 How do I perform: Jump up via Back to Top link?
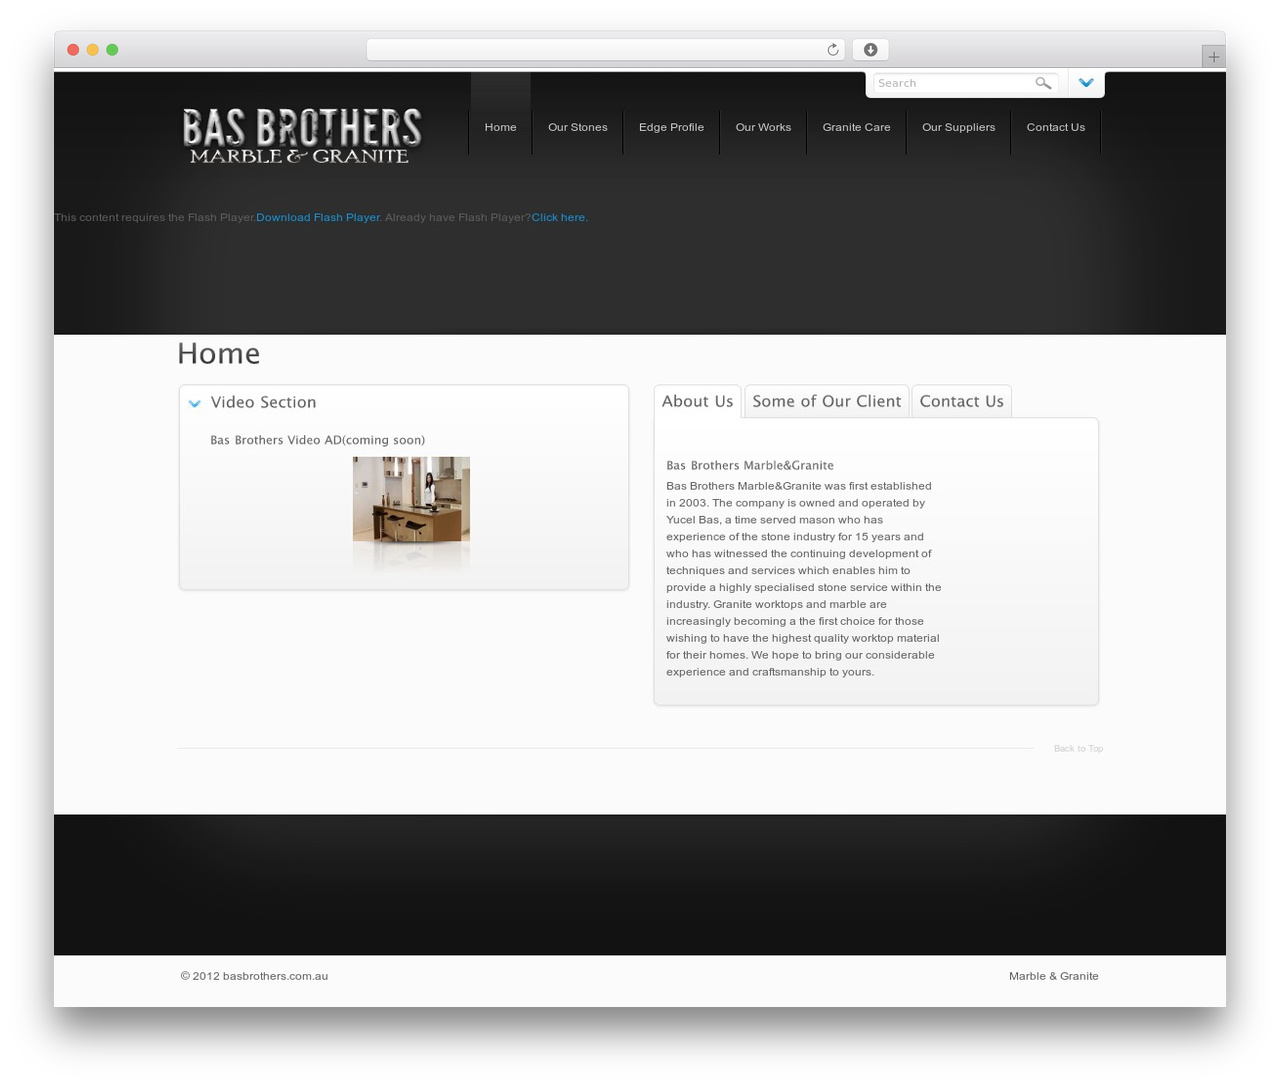[1078, 748]
